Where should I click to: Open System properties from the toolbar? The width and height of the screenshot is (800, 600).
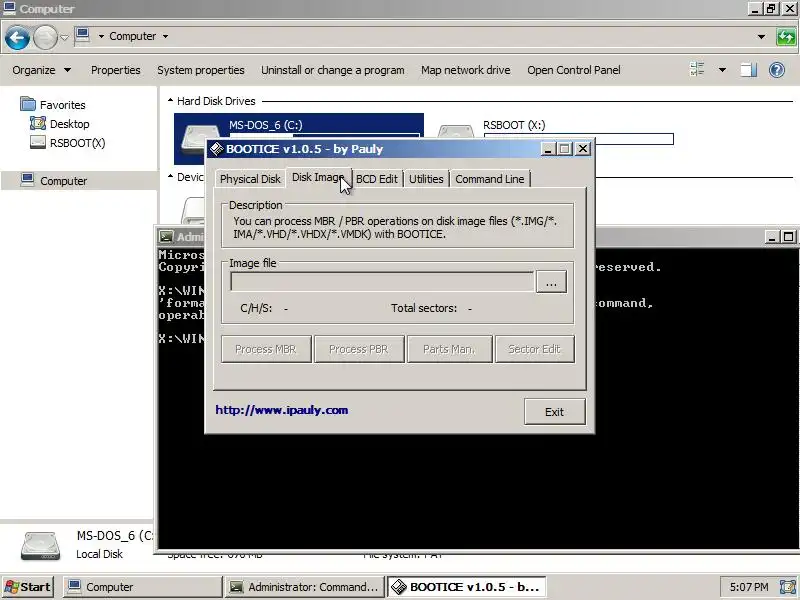(201, 70)
